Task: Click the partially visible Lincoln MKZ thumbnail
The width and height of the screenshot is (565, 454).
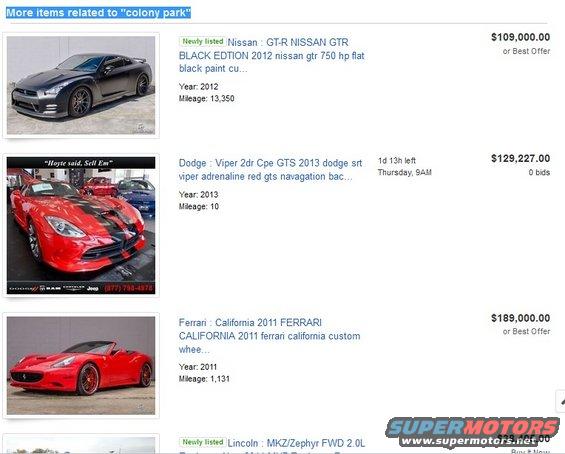Action: 81,445
